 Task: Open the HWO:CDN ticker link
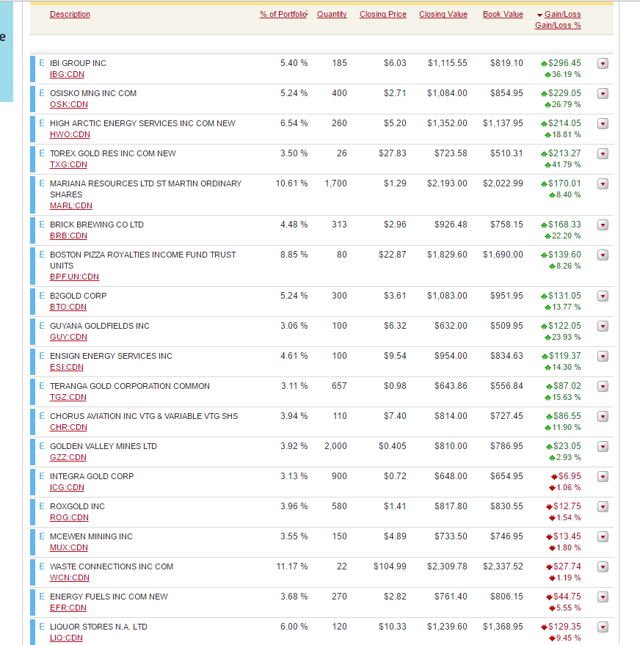click(70, 135)
